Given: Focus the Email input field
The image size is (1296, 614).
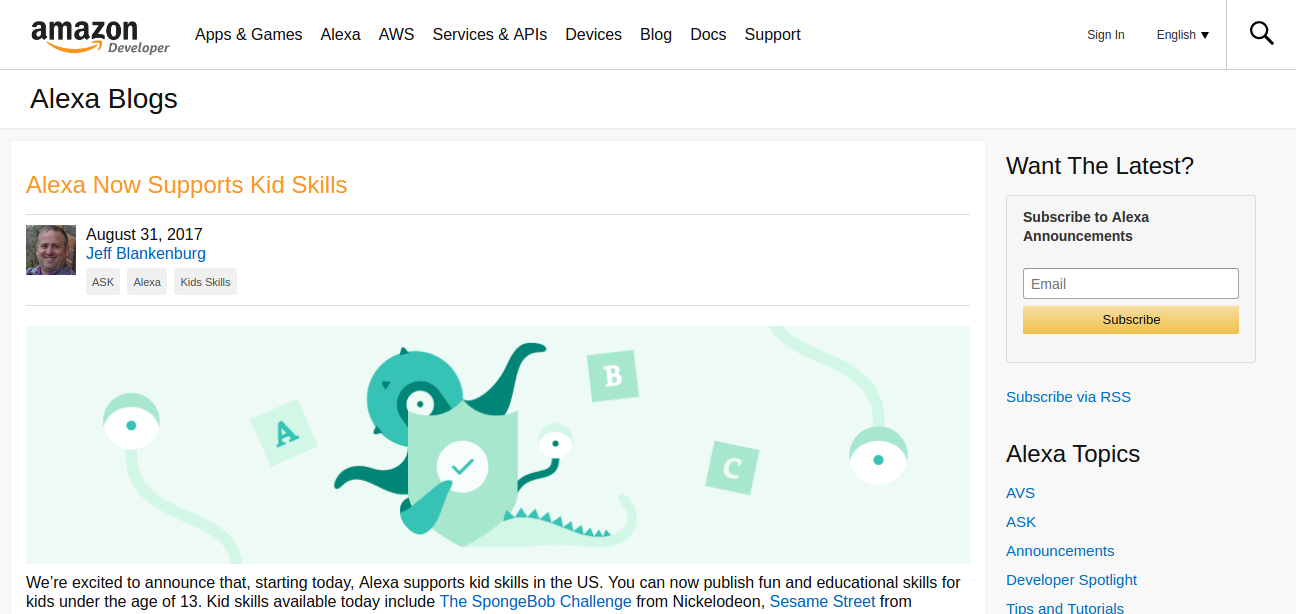Looking at the screenshot, I should click(x=1131, y=284).
